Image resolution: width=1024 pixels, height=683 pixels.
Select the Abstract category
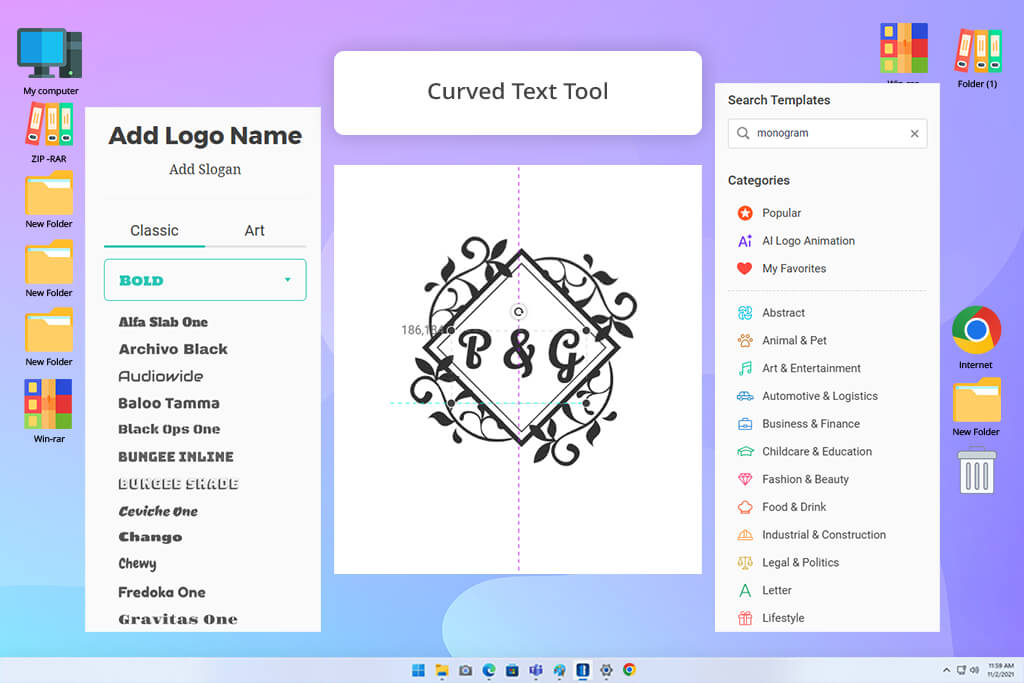click(x=771, y=313)
